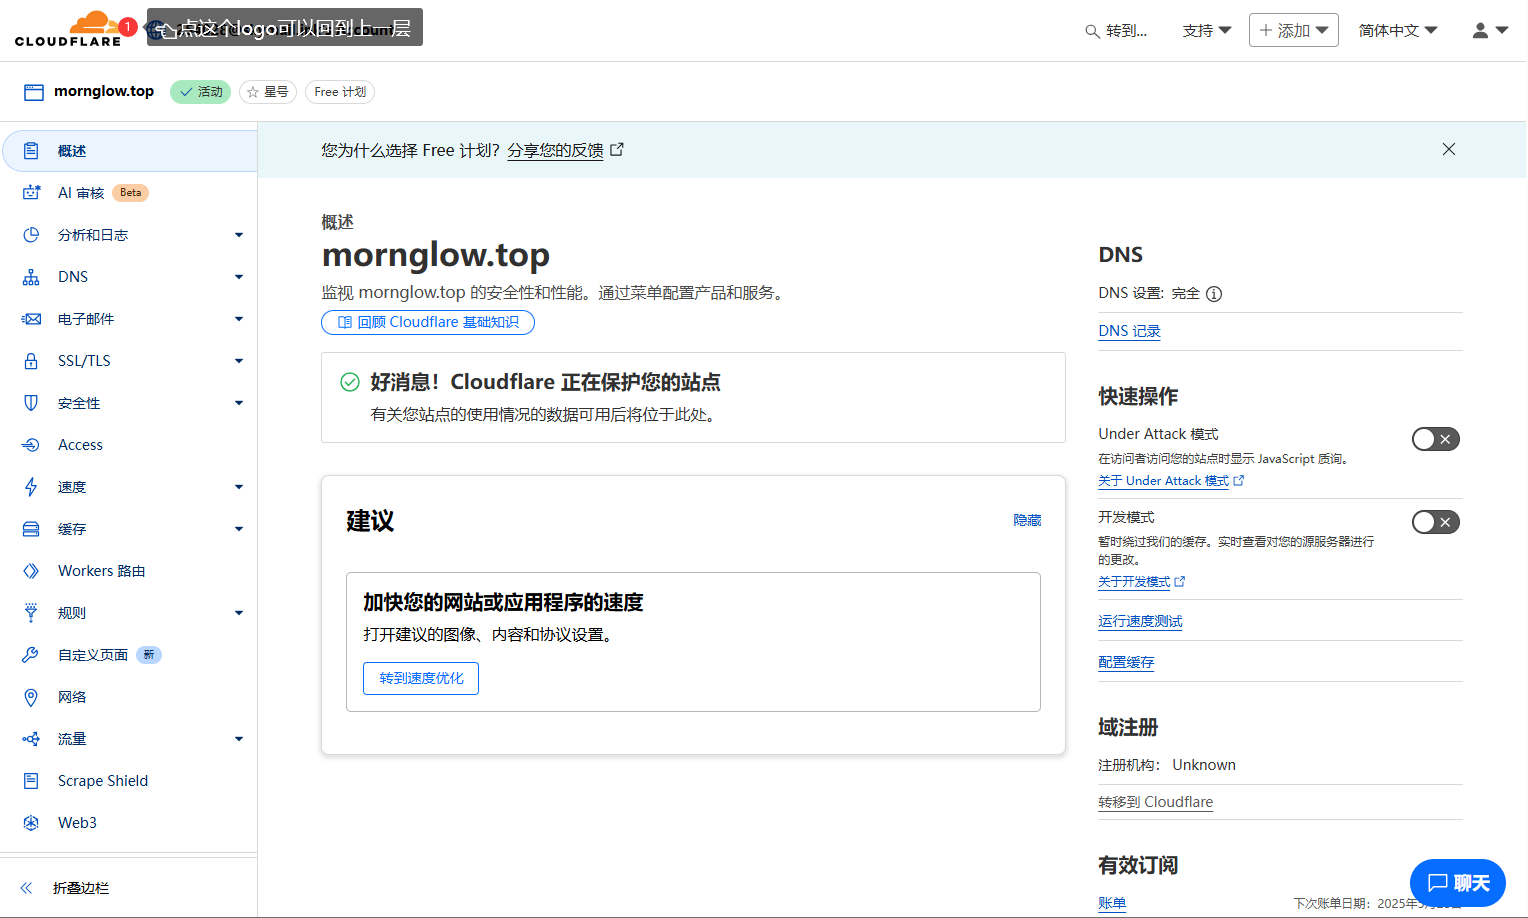Open the 简体中文 language dropdown
Viewport: 1528px width, 918px height.
(x=1398, y=30)
